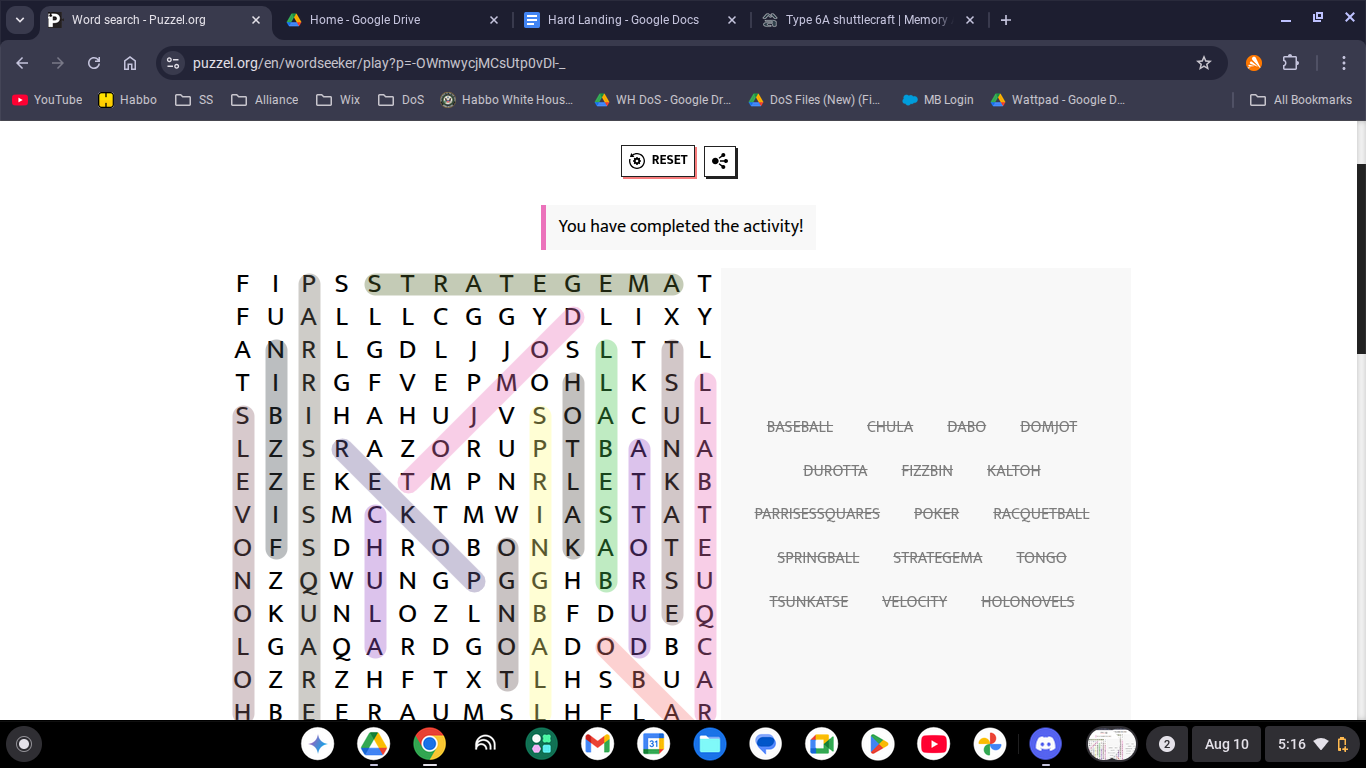Switch to the Hard Landing Google Docs tab

point(623,20)
